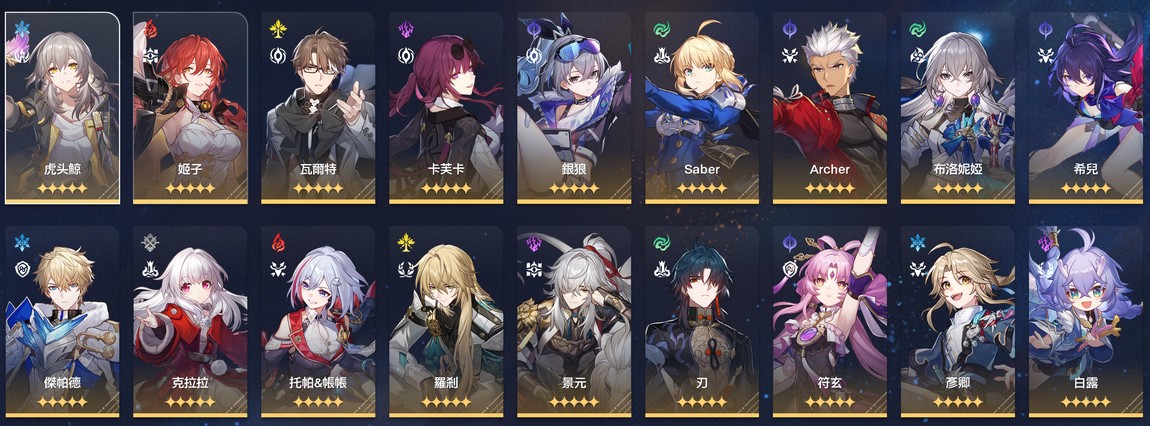Select the 虎头鲸 character card
1150x426 pixels.
(62, 108)
